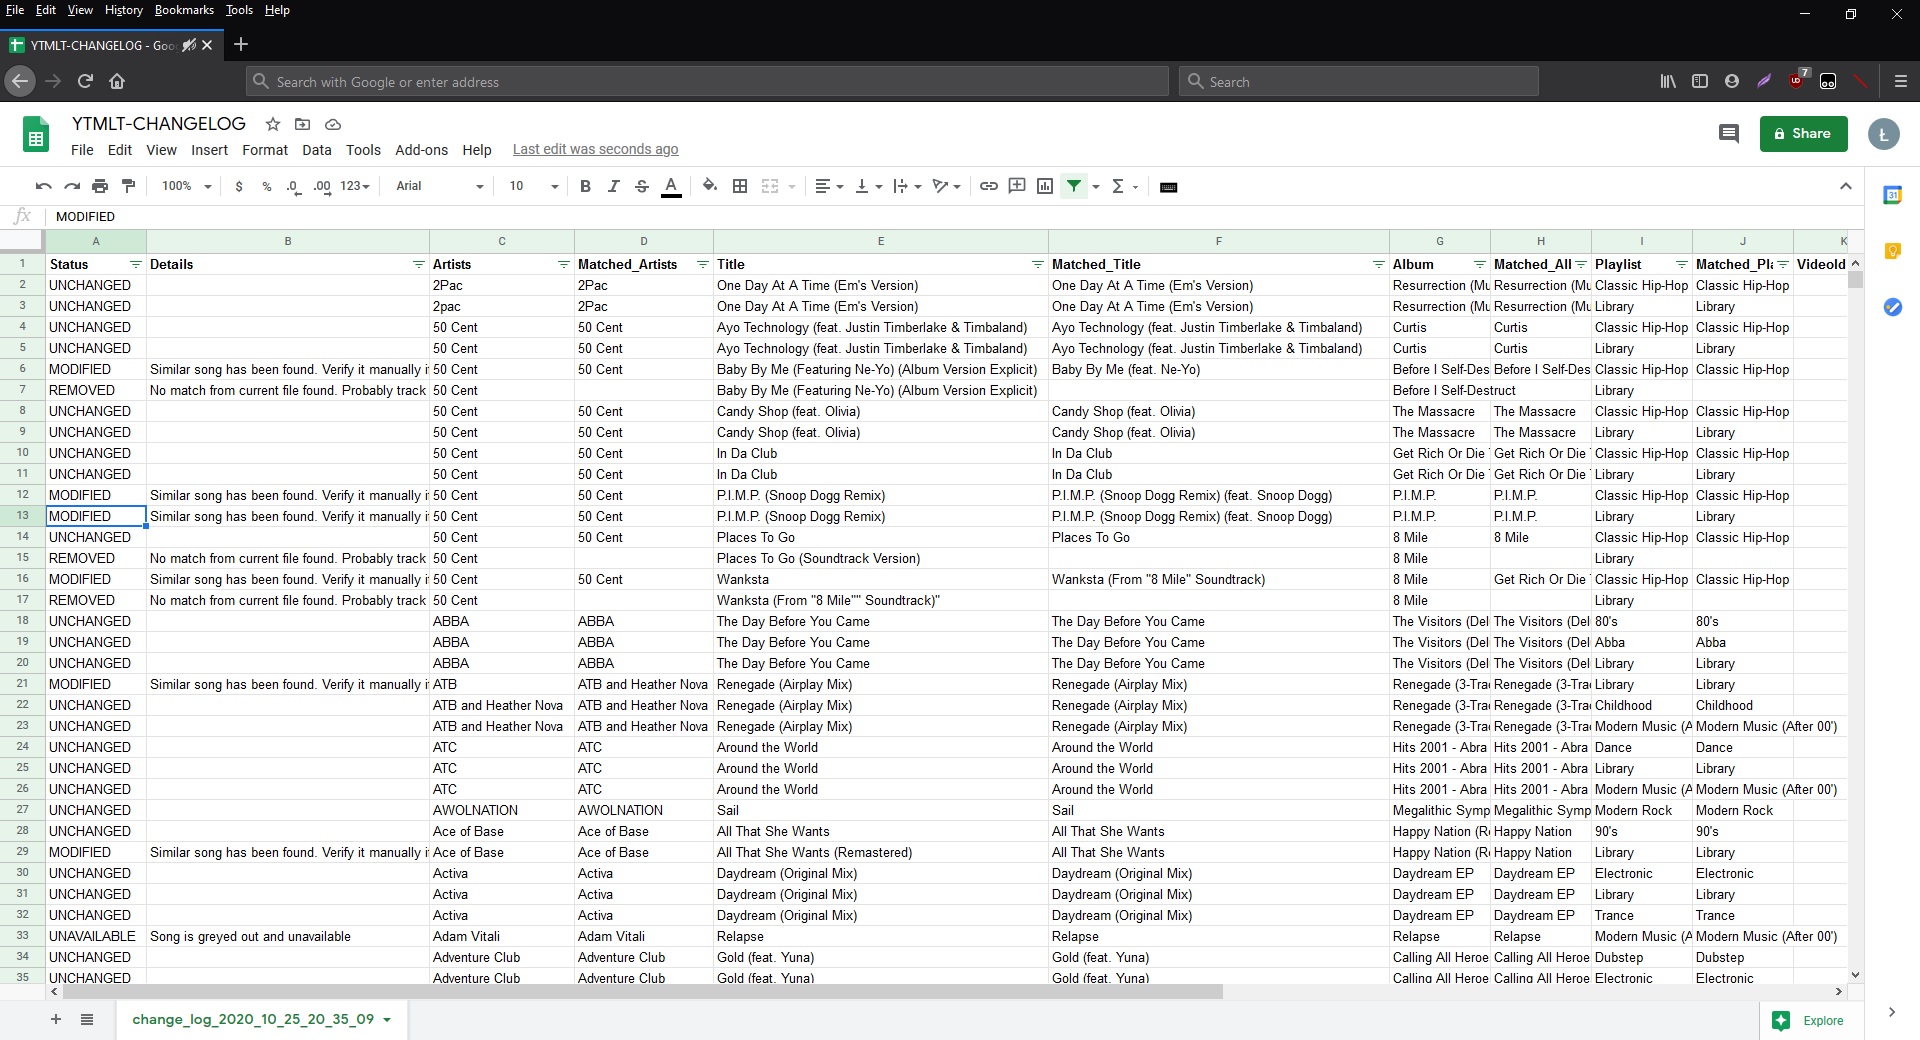
Task: Move document using the folder icon
Action: click(302, 124)
